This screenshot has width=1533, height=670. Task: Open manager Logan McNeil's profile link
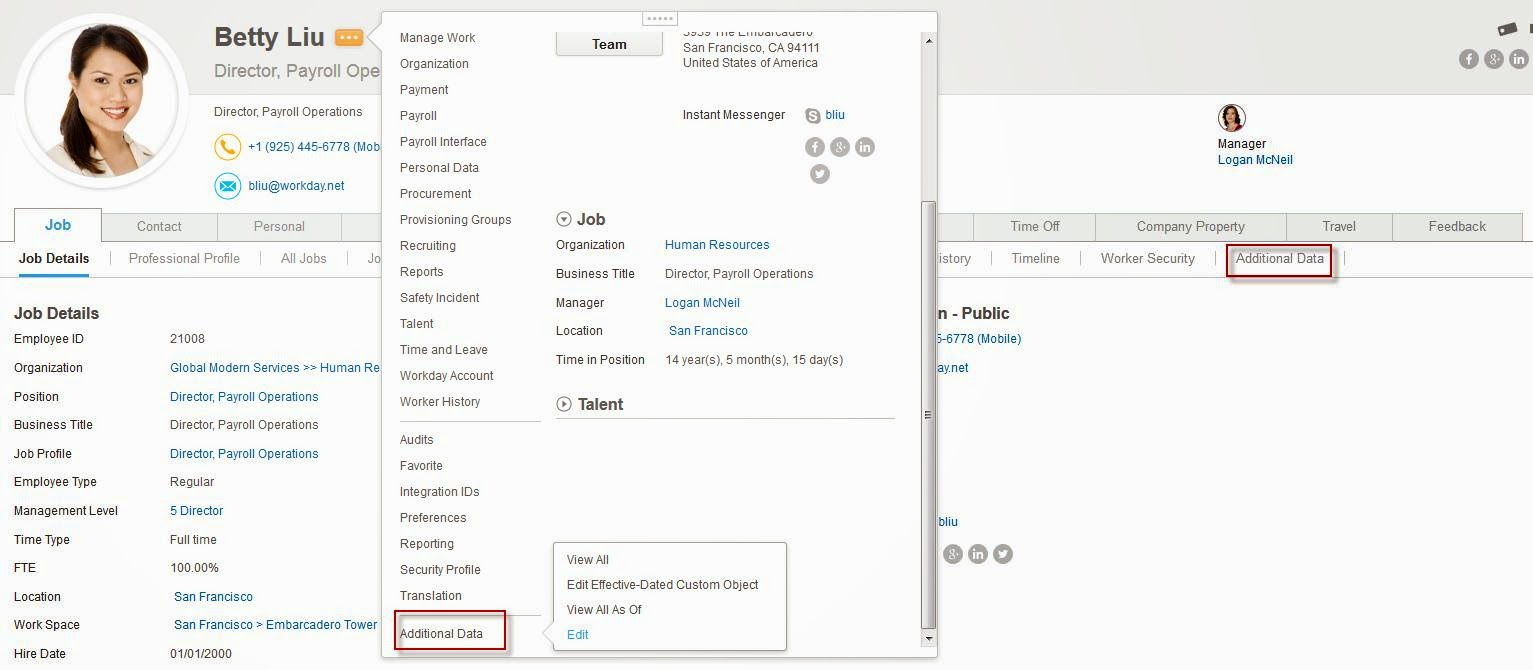point(1254,159)
